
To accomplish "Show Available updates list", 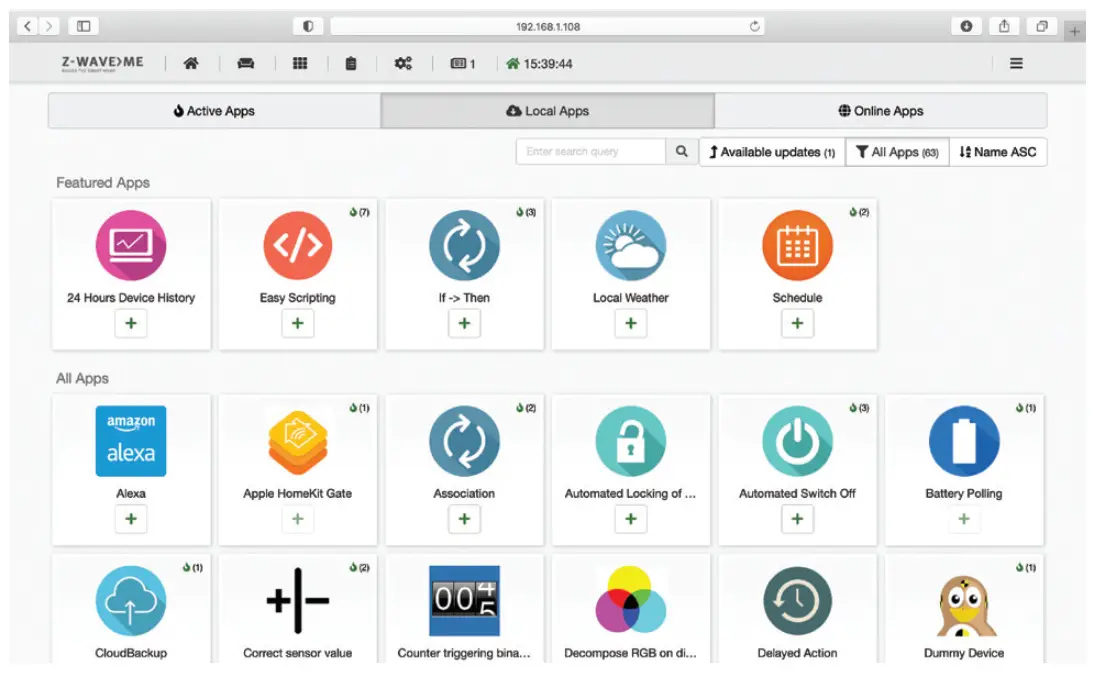I will pos(772,152).
